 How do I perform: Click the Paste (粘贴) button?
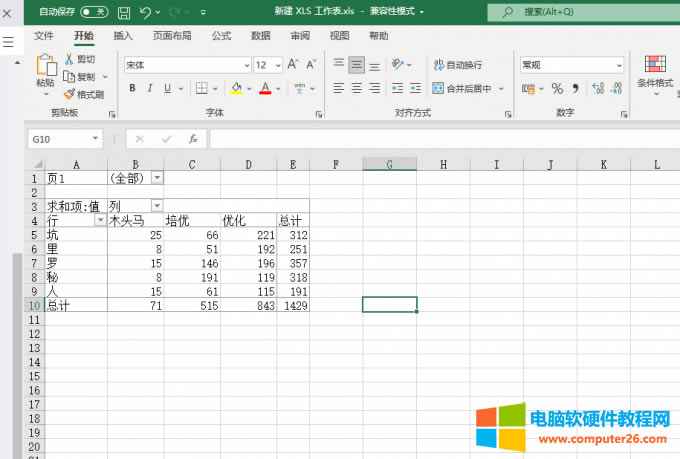(45, 72)
